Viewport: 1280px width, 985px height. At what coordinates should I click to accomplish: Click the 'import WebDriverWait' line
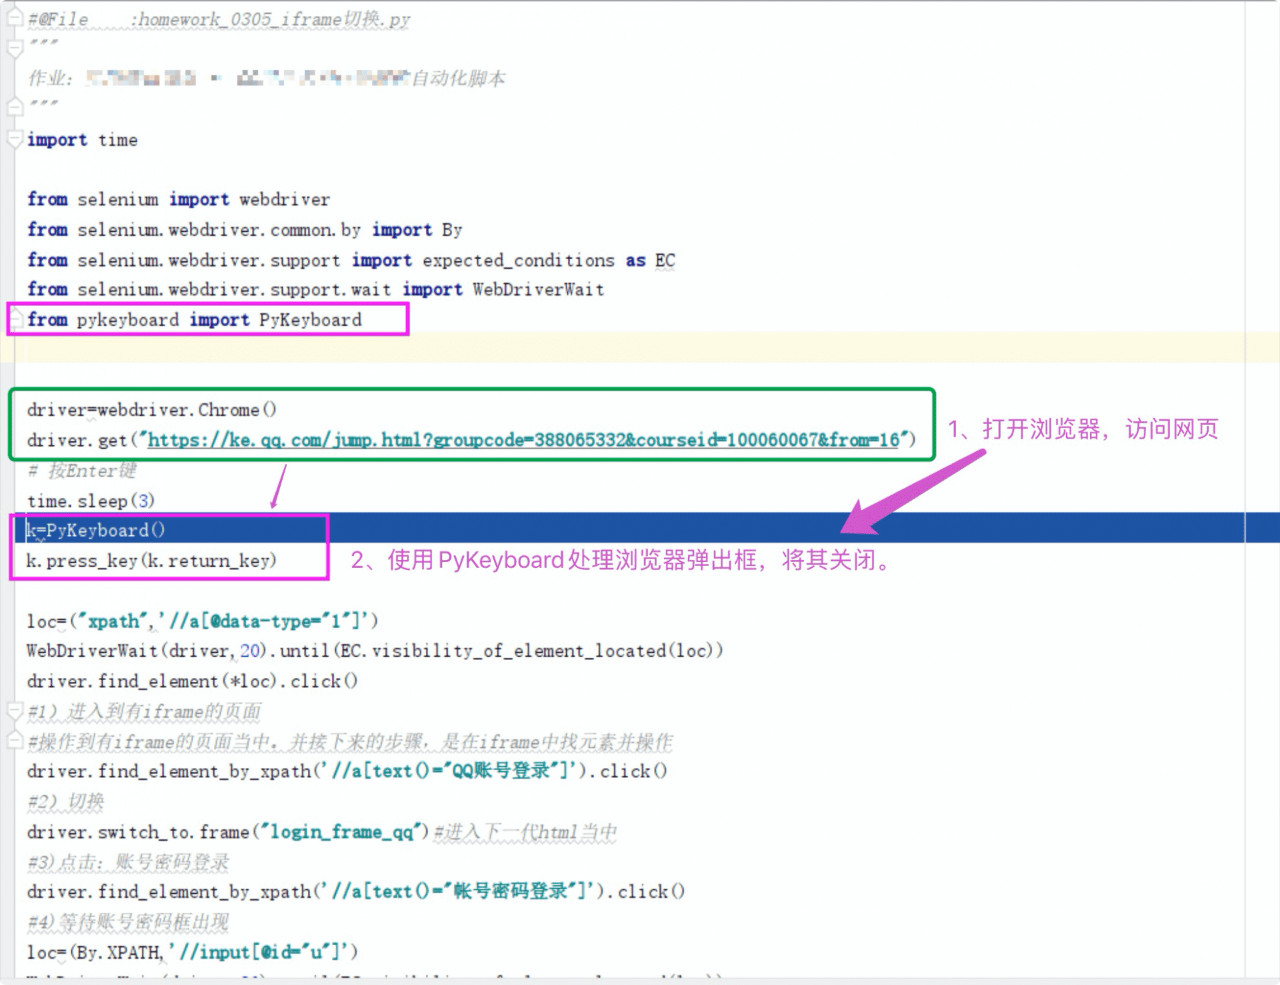click(x=316, y=290)
